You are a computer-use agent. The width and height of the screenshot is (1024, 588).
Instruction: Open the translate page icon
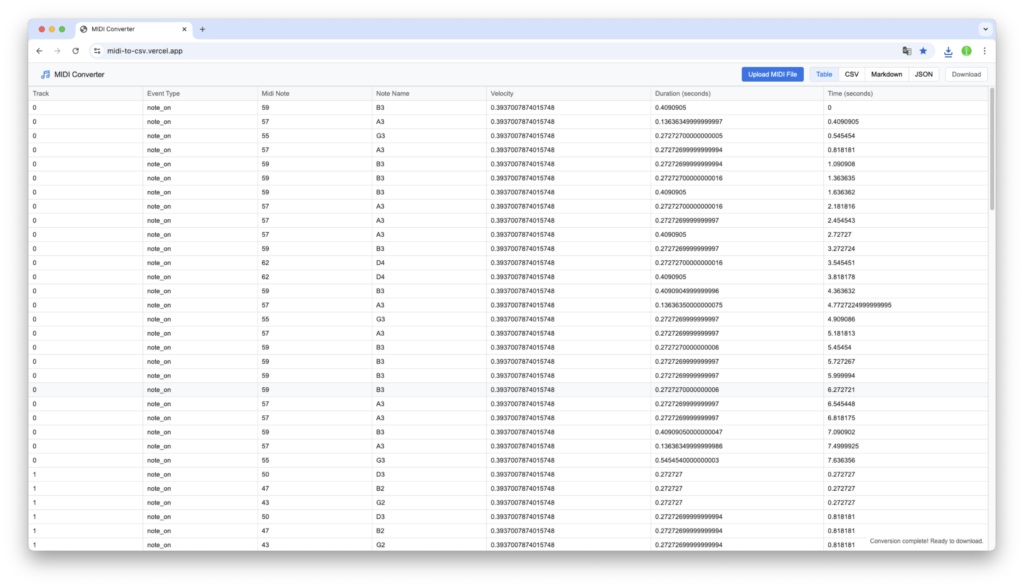point(907,50)
